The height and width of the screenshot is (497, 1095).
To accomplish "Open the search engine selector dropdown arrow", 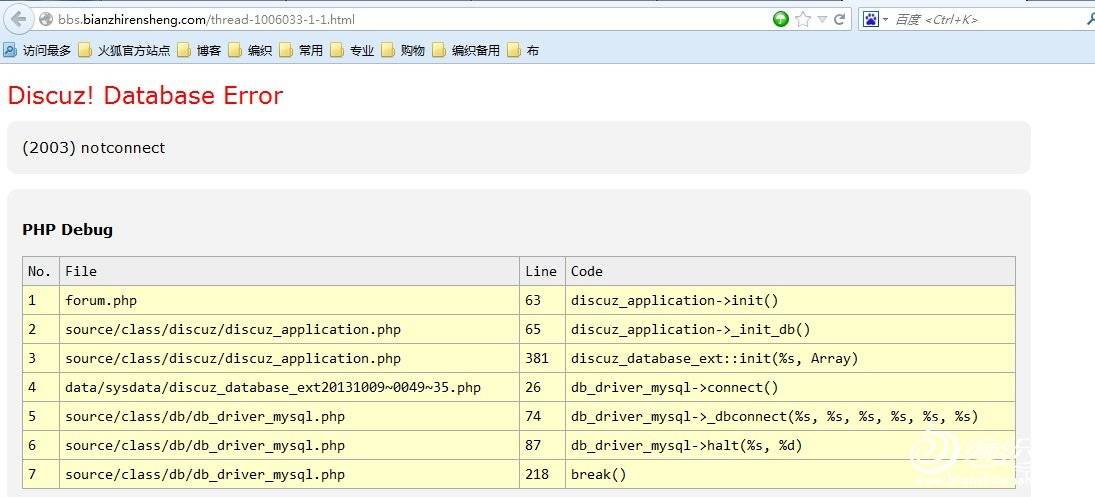I will pos(885,20).
